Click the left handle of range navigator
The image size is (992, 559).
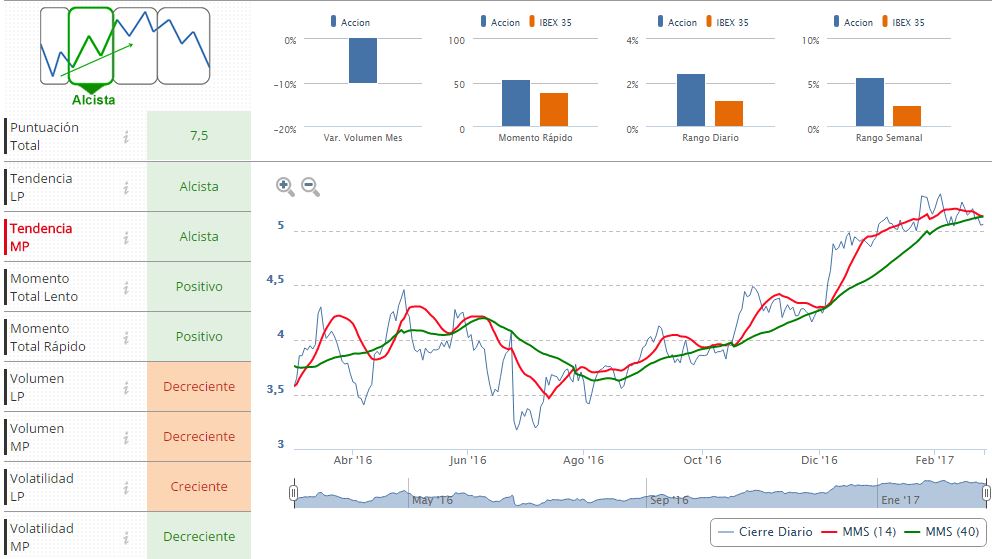tap(294, 493)
